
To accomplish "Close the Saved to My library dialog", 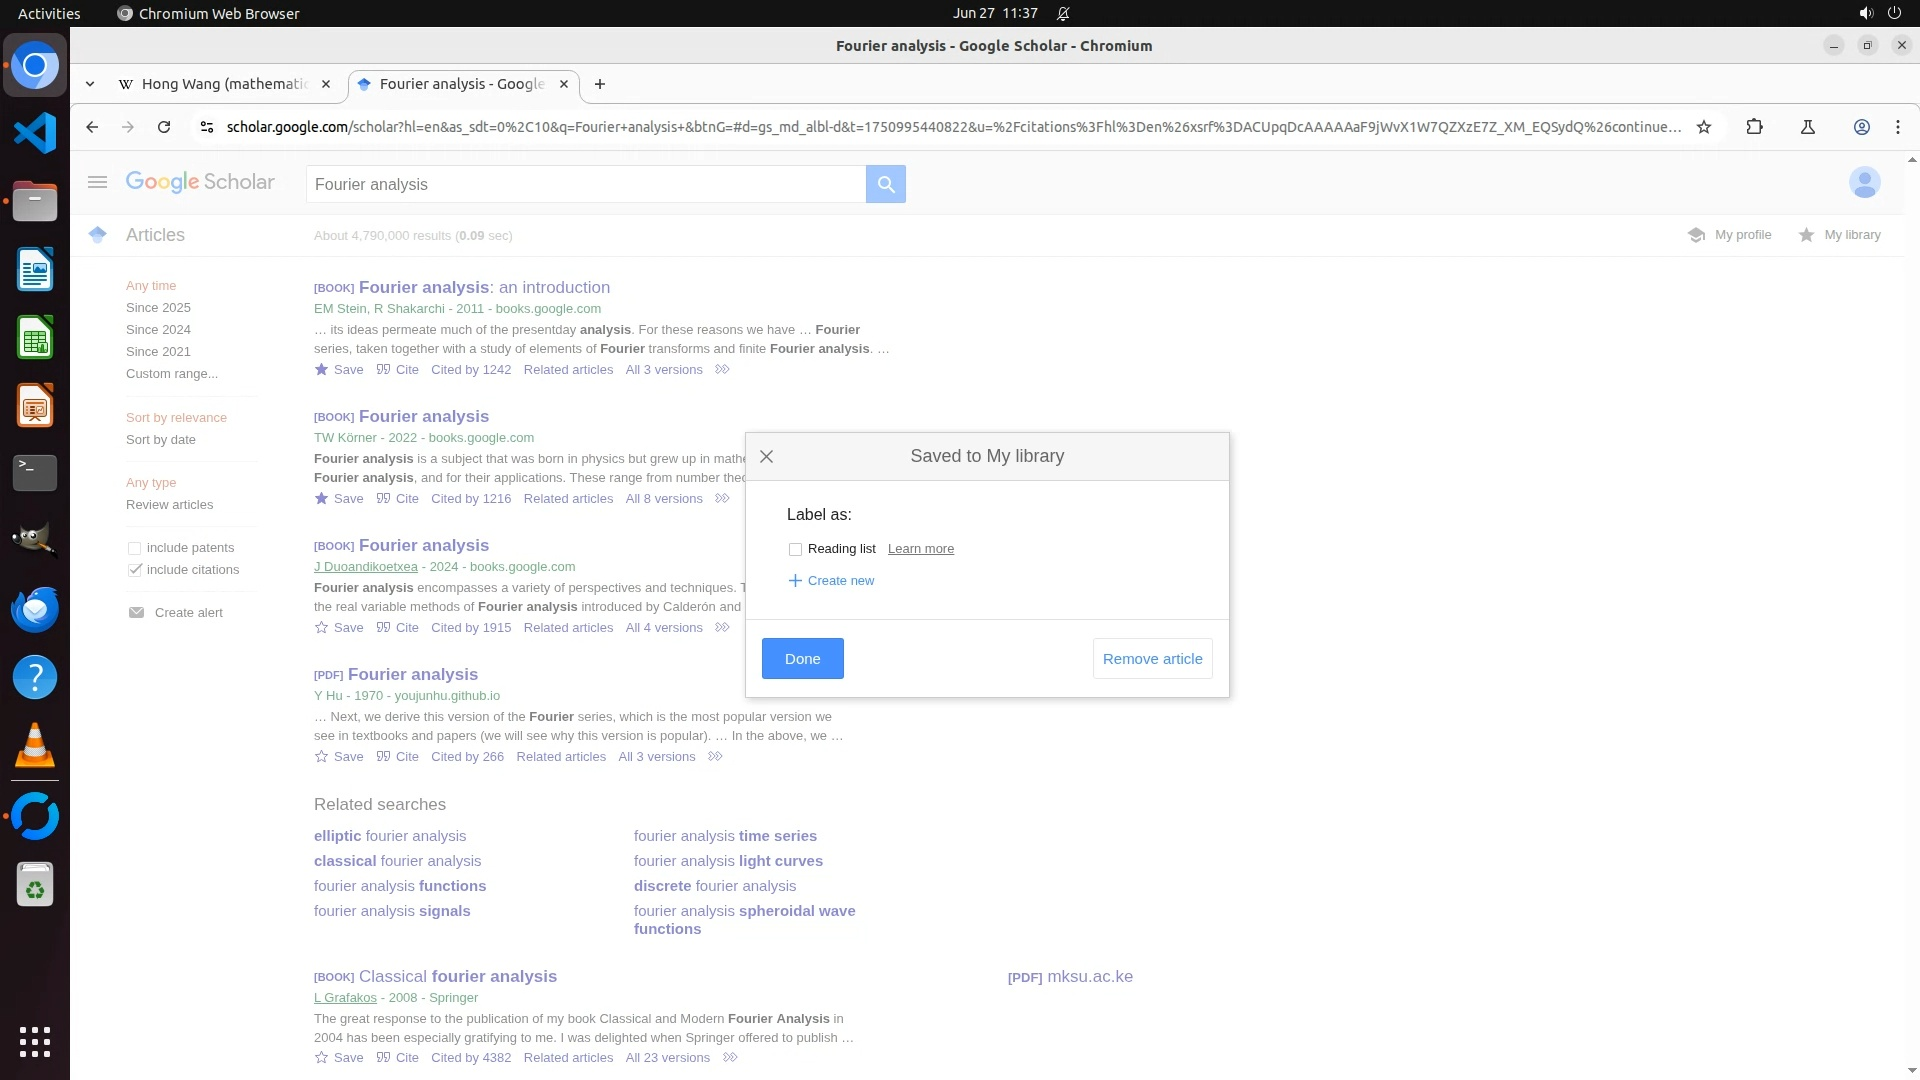I will 766,457.
